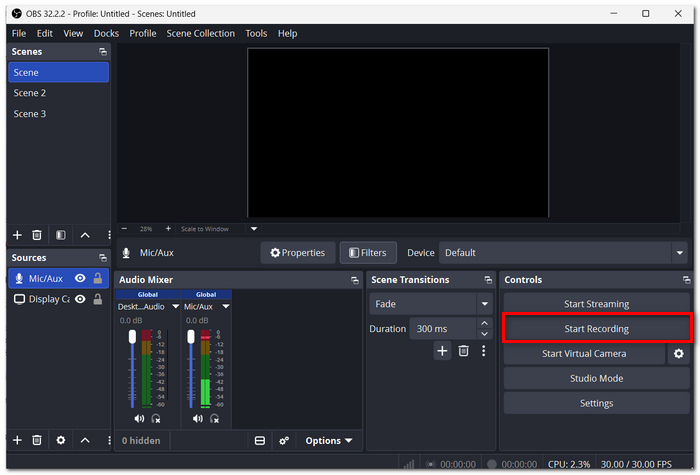Viewport: 700px width, 475px height.
Task: Open the Scene Collection menu
Action: tap(200, 33)
